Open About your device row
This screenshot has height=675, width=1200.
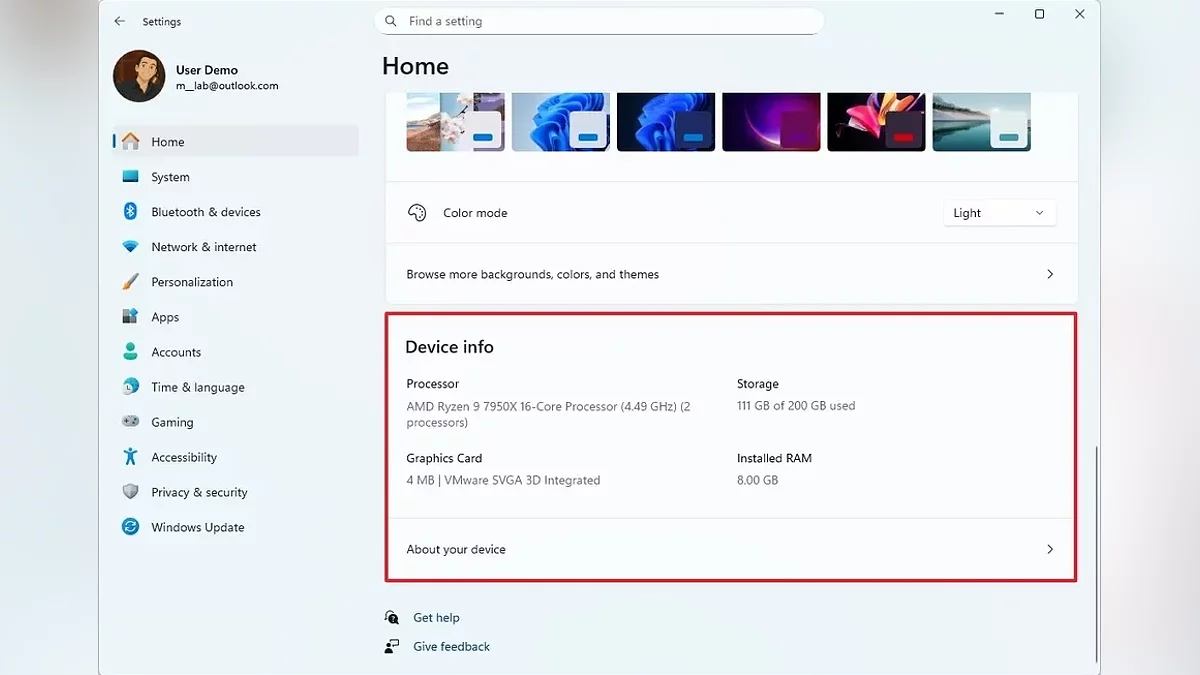pos(731,549)
